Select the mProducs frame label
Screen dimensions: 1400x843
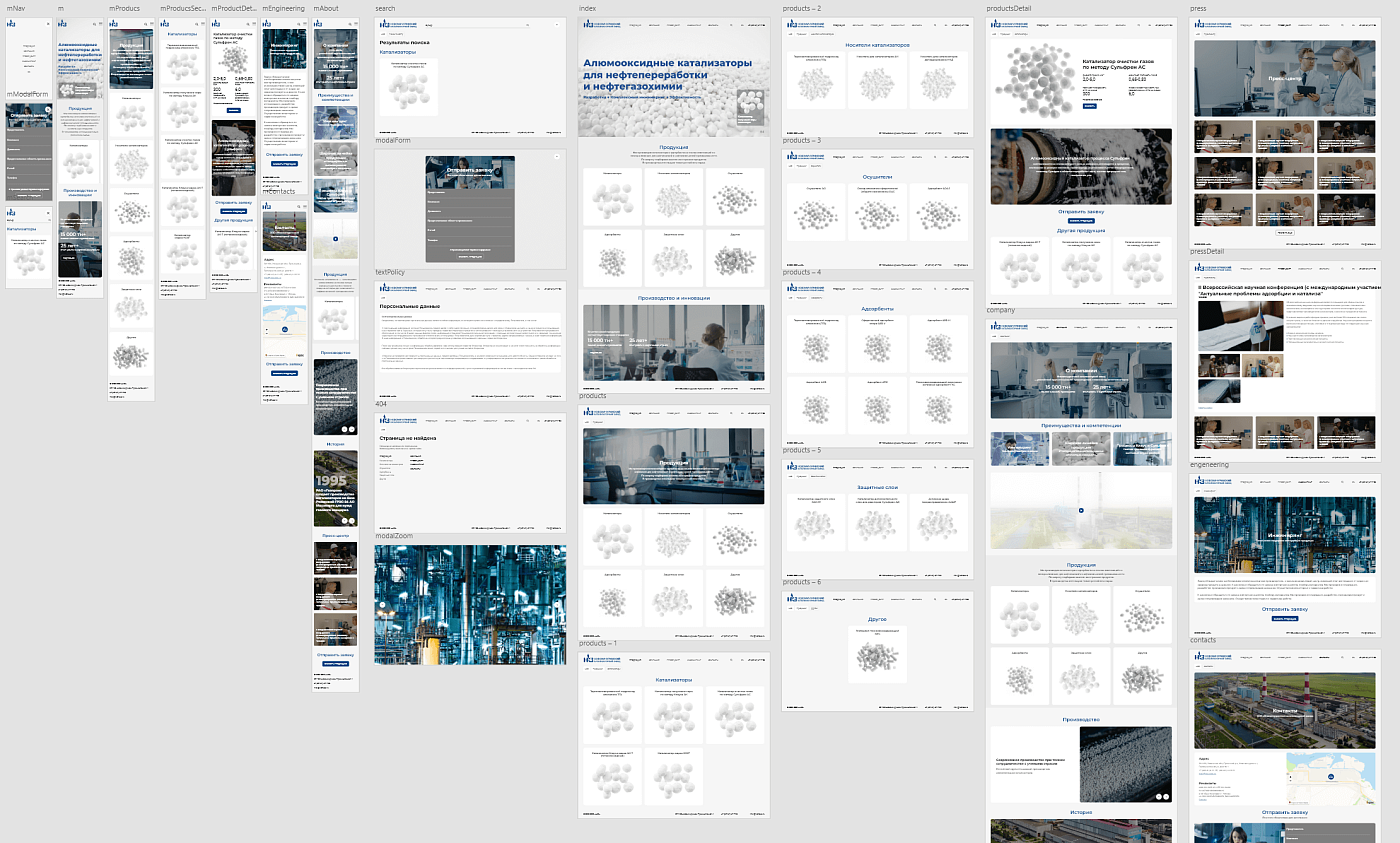point(124,8)
